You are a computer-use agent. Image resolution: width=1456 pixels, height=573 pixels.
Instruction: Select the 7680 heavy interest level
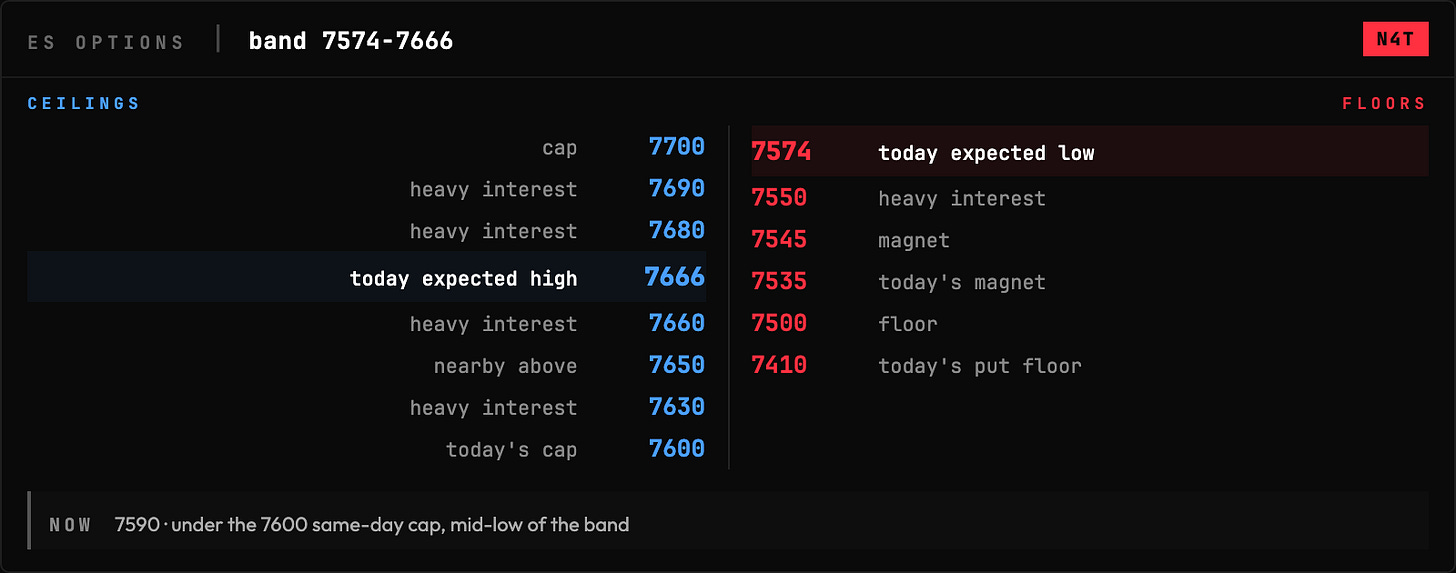(367, 231)
